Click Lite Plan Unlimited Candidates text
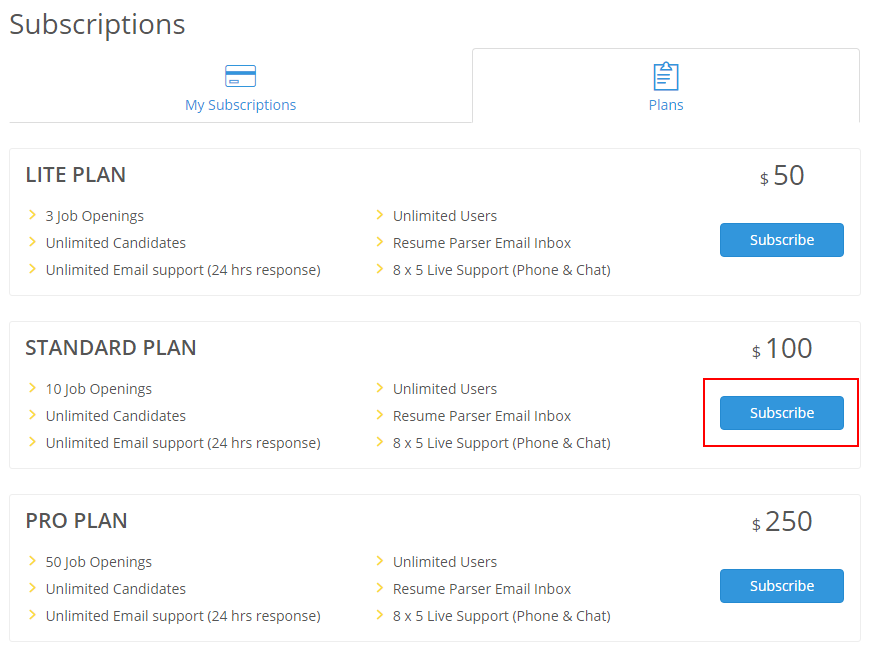 click(x=116, y=243)
